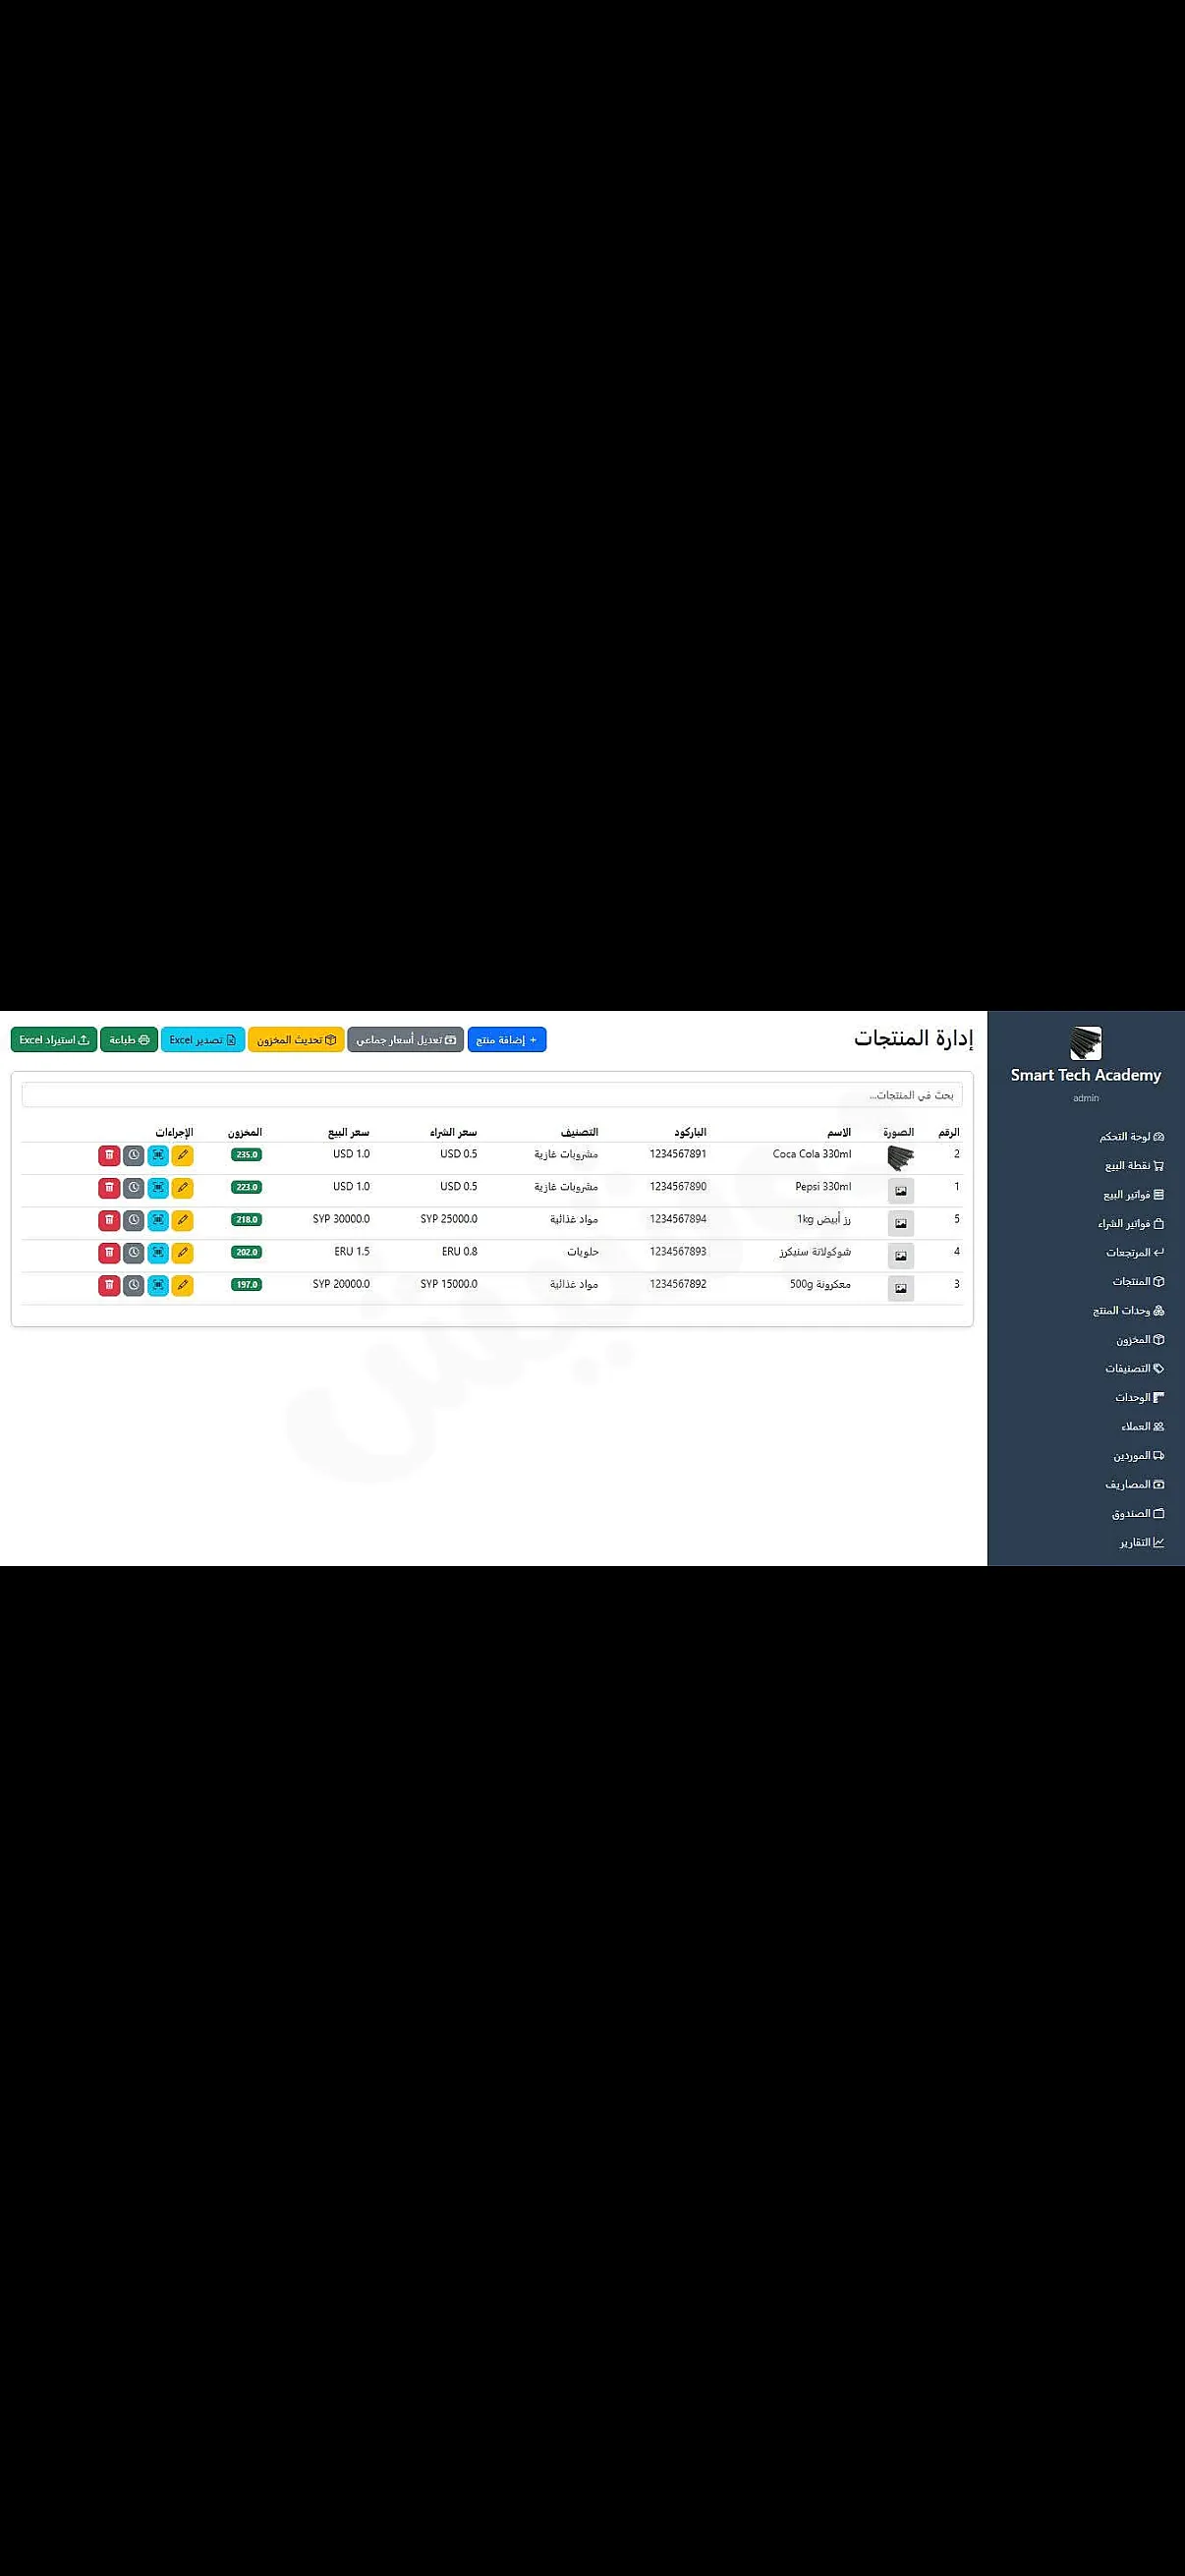Export products with تصدير Excel button
Screen dimensions: 1185x2576
[x=203, y=1040]
